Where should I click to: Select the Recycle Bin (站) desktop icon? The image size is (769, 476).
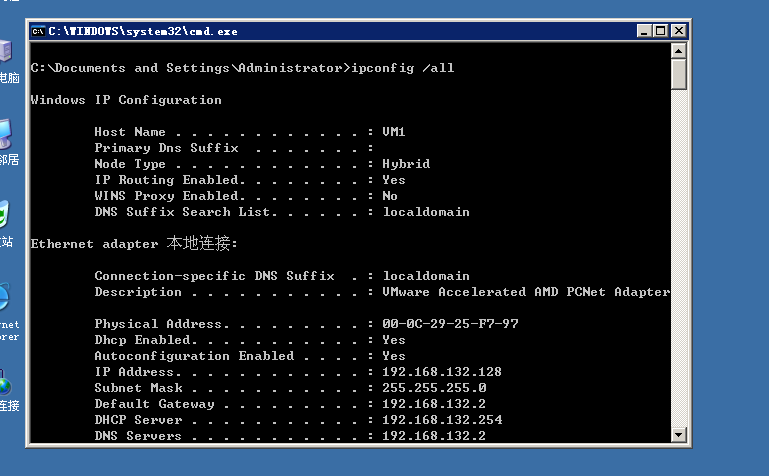click(x=5, y=220)
